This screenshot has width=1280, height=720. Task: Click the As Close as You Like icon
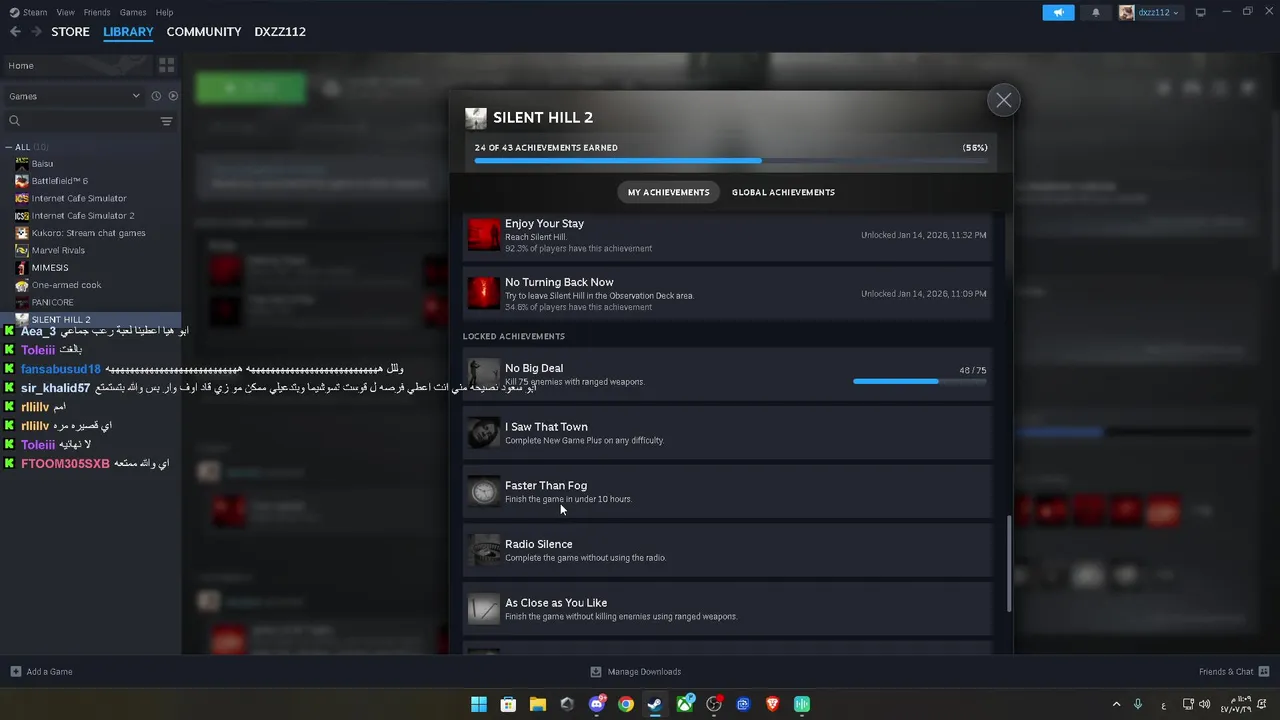484,609
